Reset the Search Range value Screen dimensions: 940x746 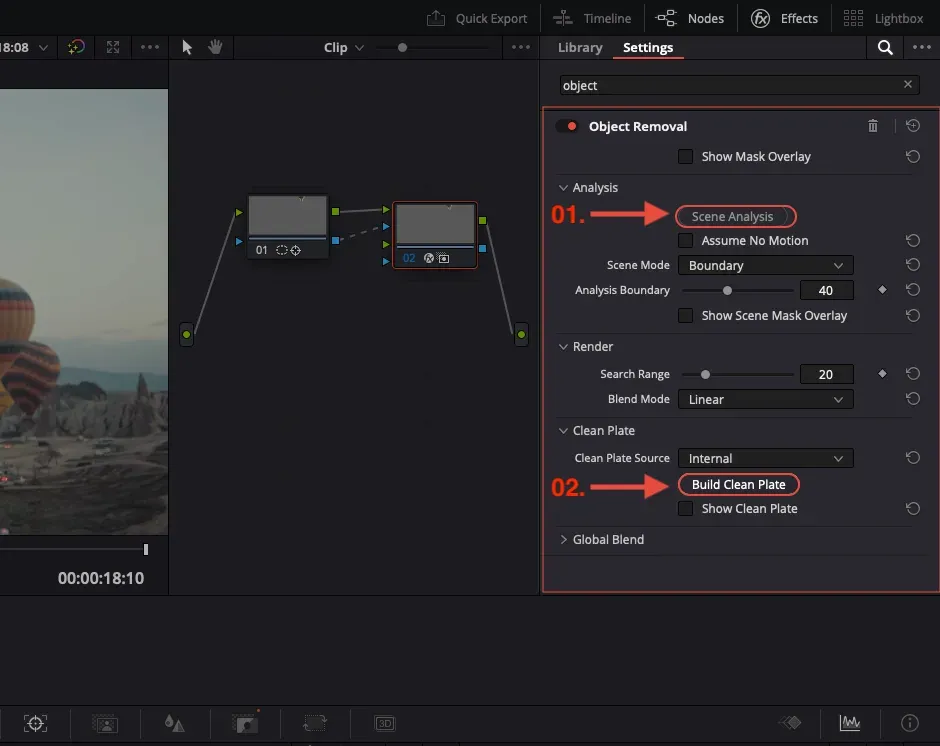pos(912,374)
